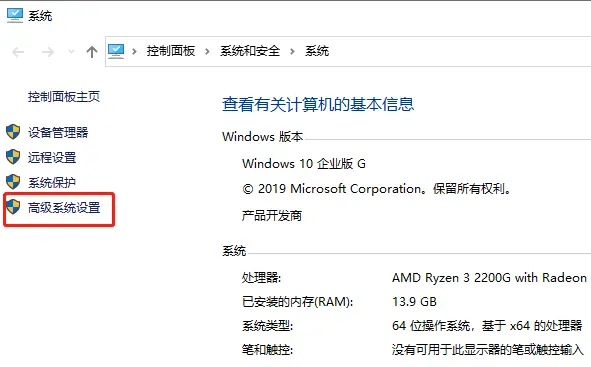
Task: Open 高级系统设置 link
Action: coord(64,207)
